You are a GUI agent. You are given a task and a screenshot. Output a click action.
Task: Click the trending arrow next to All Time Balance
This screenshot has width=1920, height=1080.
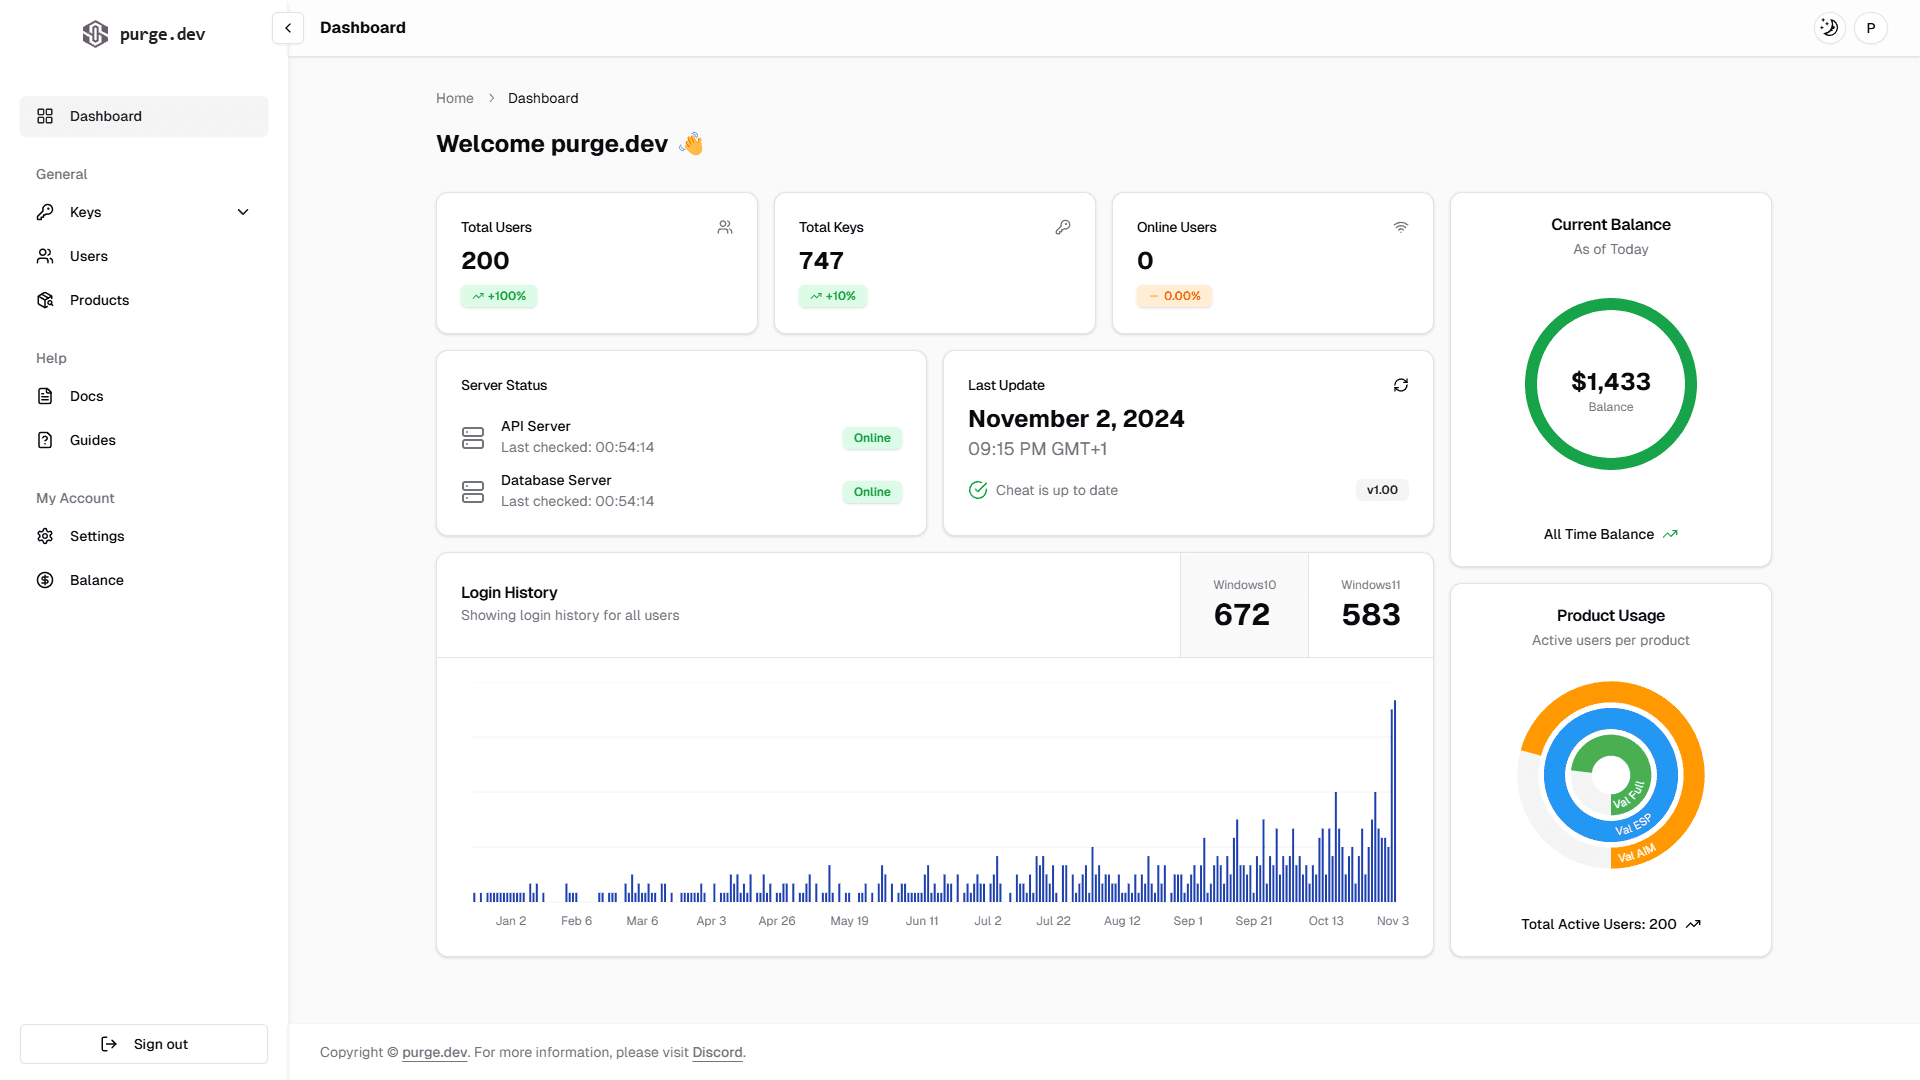click(x=1670, y=534)
